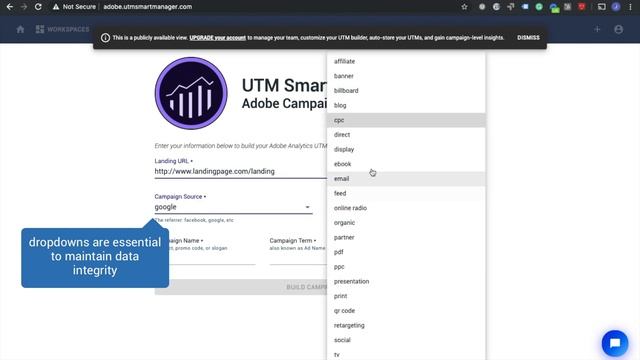Choose ppc from the list
This screenshot has width=640, height=360.
406,267
